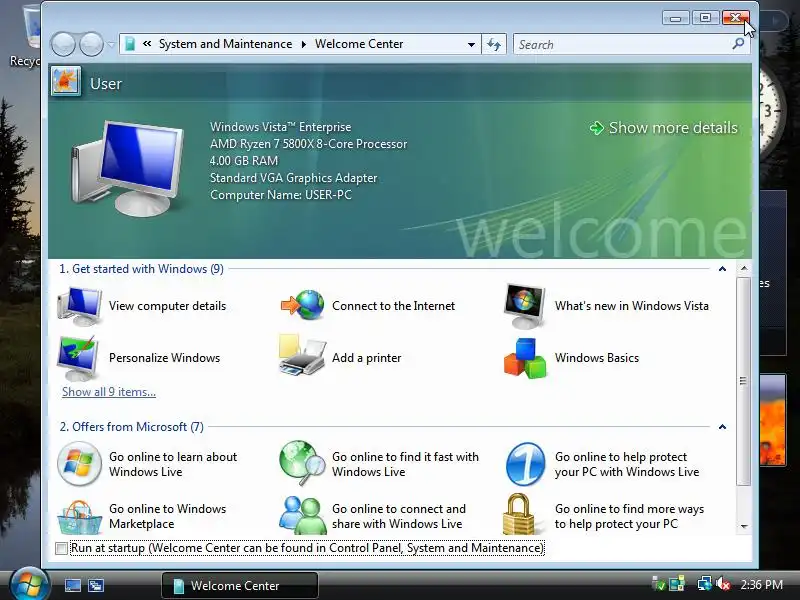Click the Computer Name: USER-PC text

click(281, 195)
